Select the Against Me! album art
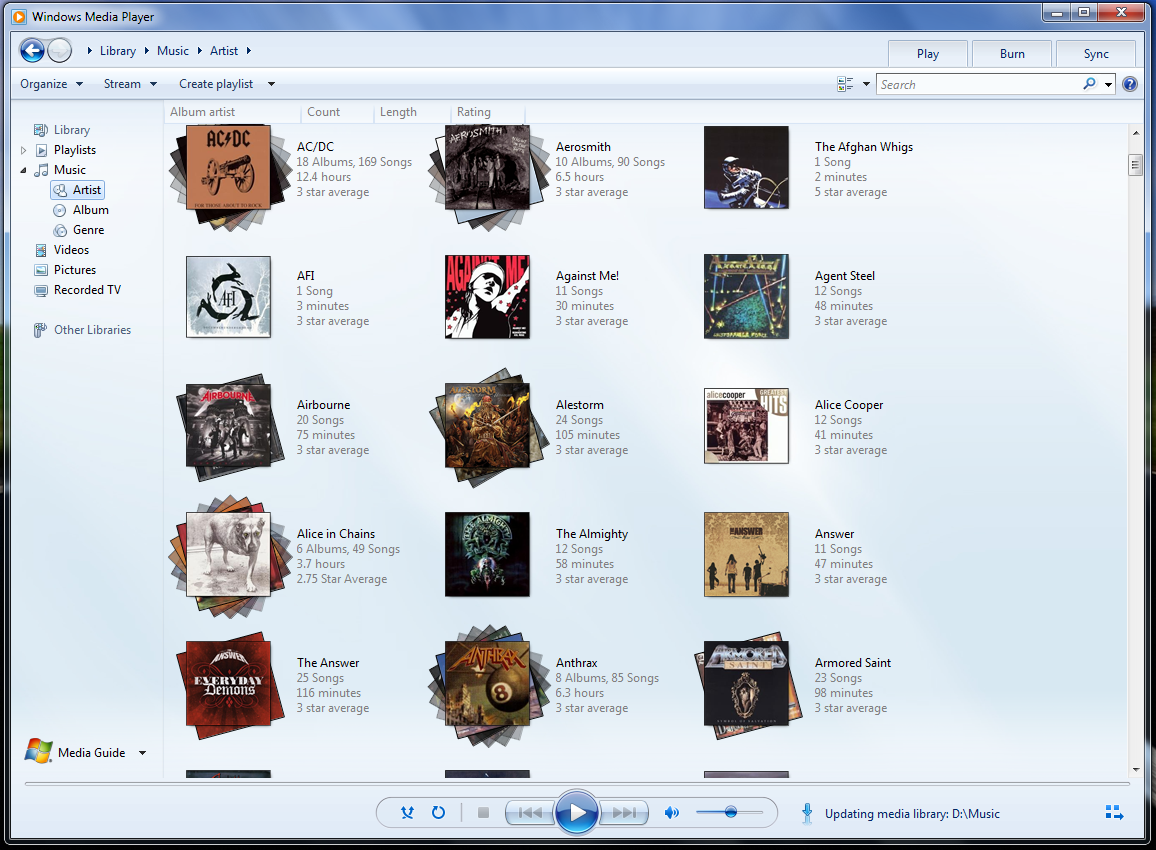Viewport: 1156px width, 850px height. click(x=487, y=296)
